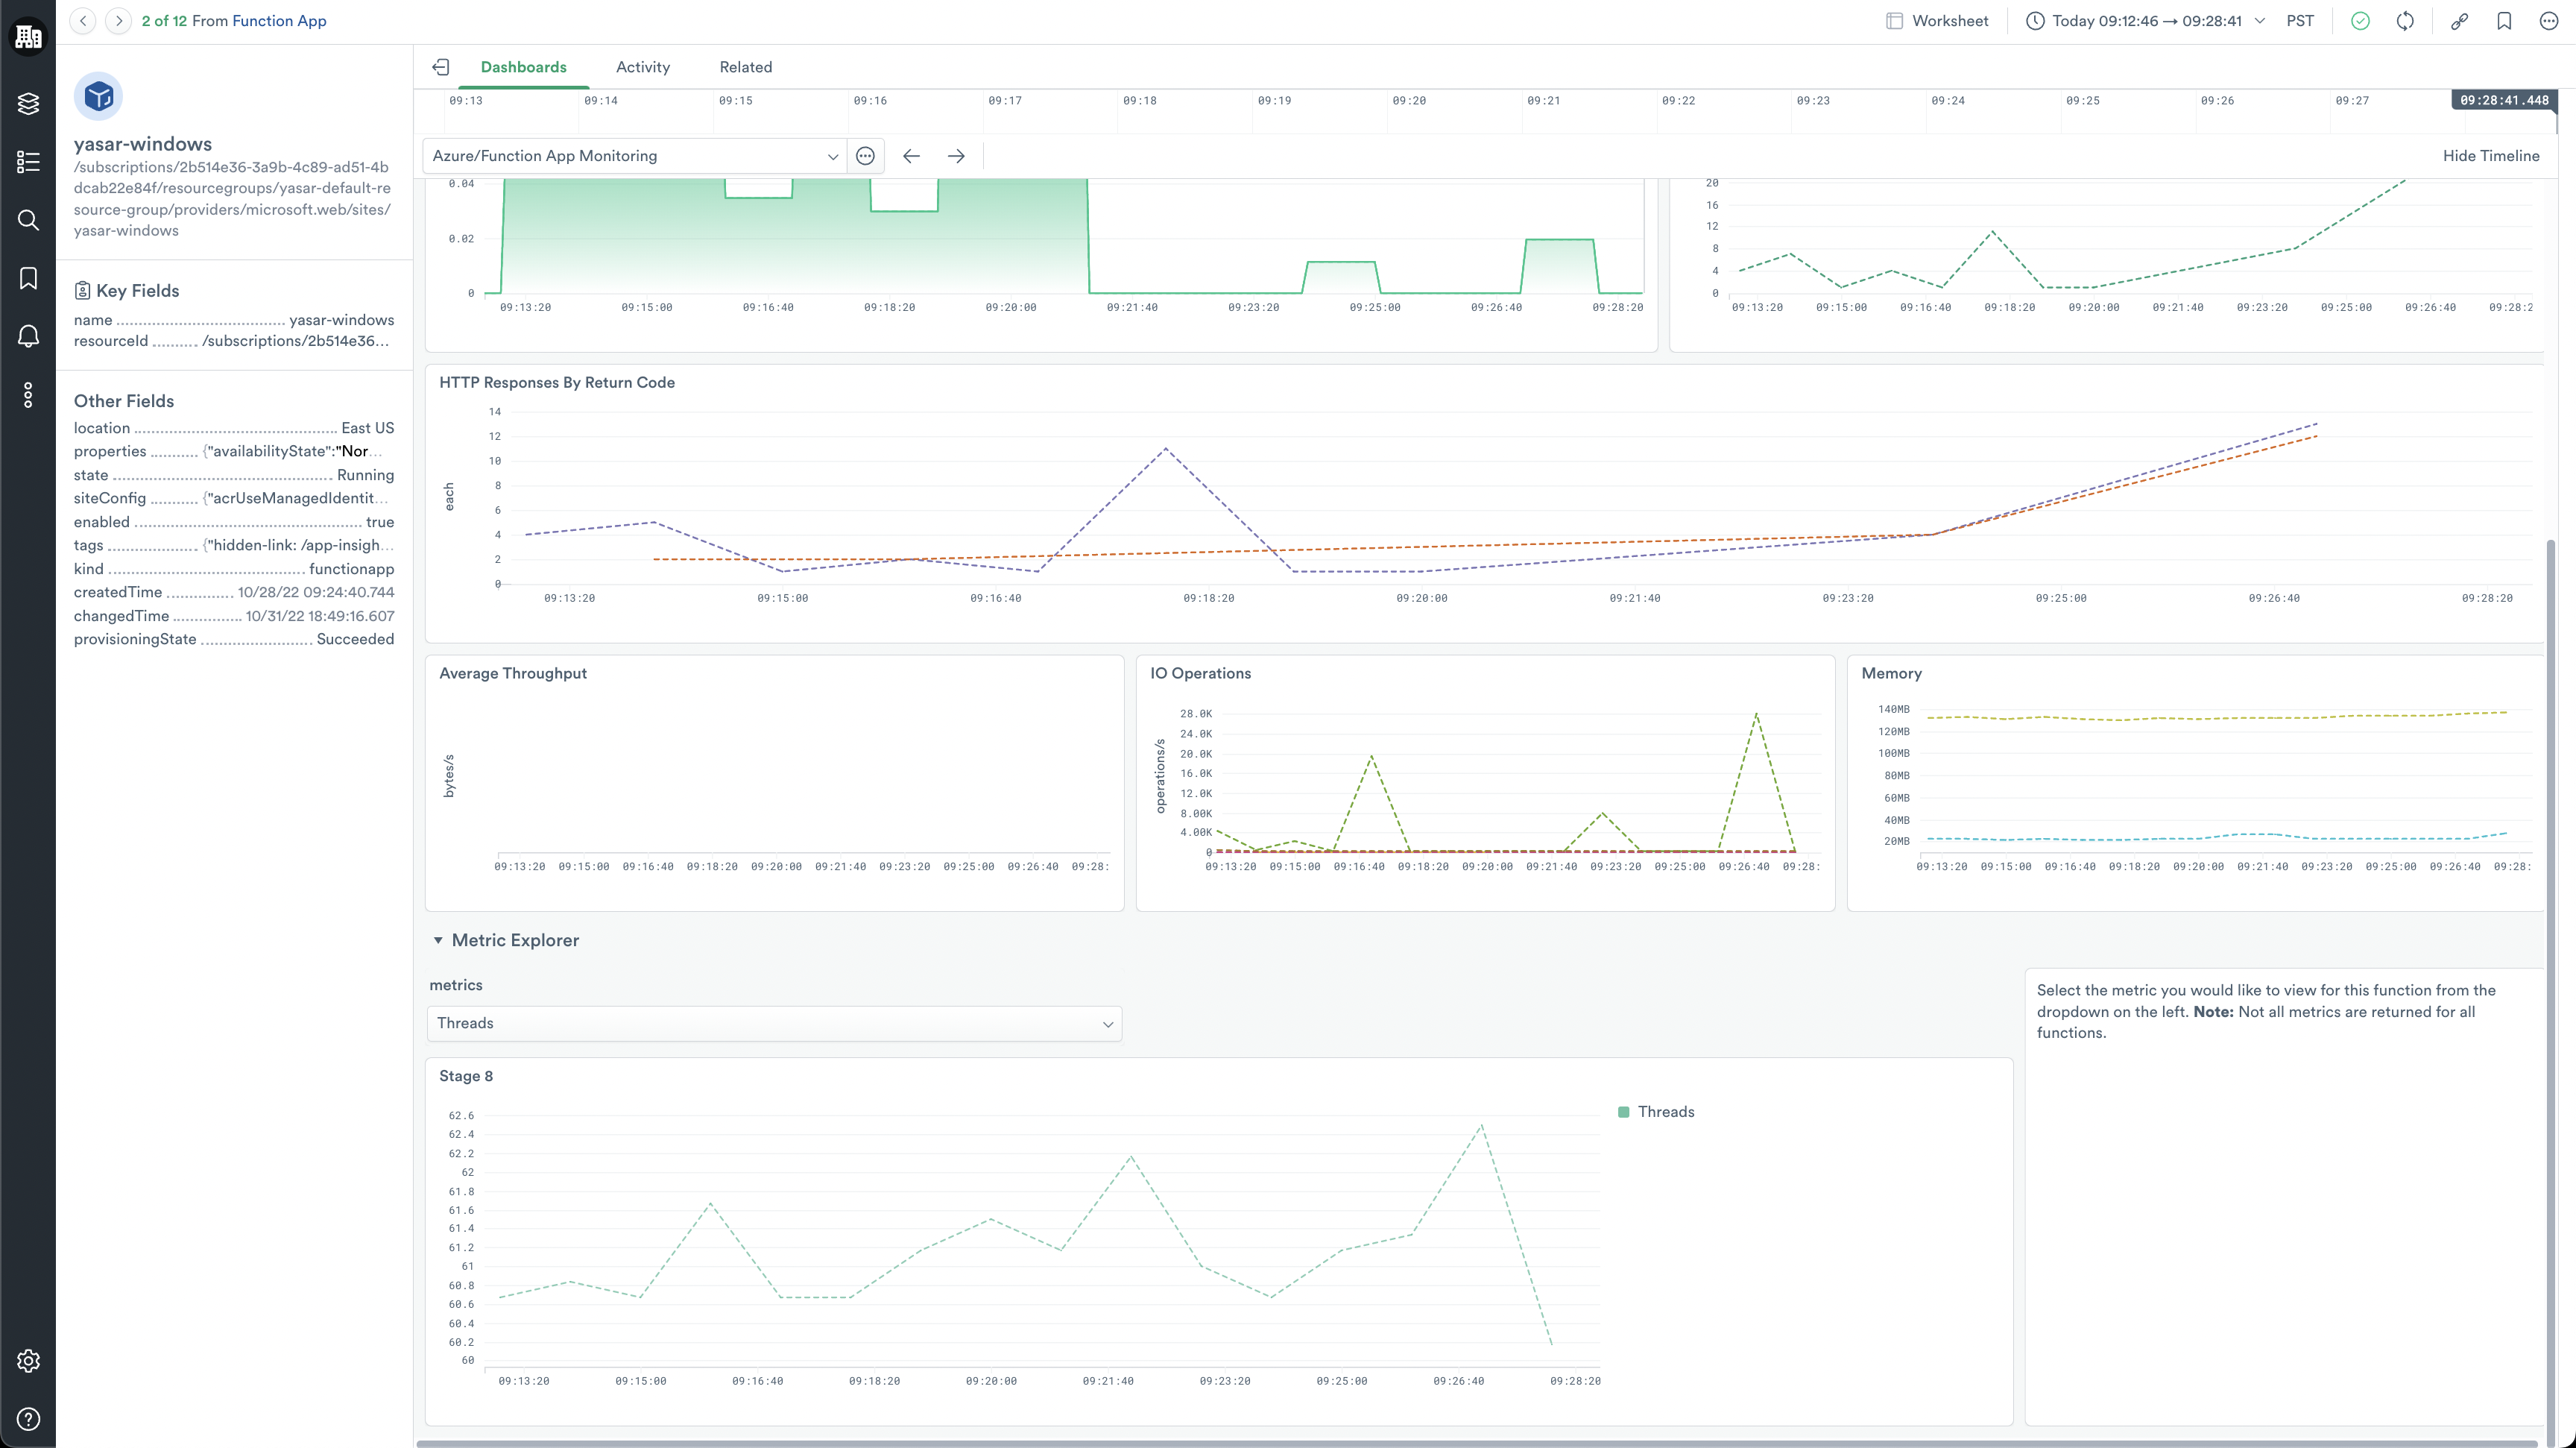This screenshot has height=1448, width=2576.
Task: Click the help question mark icon
Action: (28, 1419)
